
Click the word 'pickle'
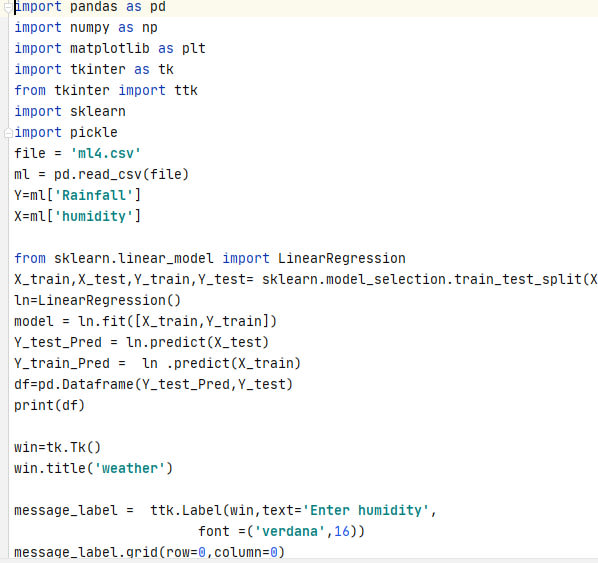coord(94,133)
